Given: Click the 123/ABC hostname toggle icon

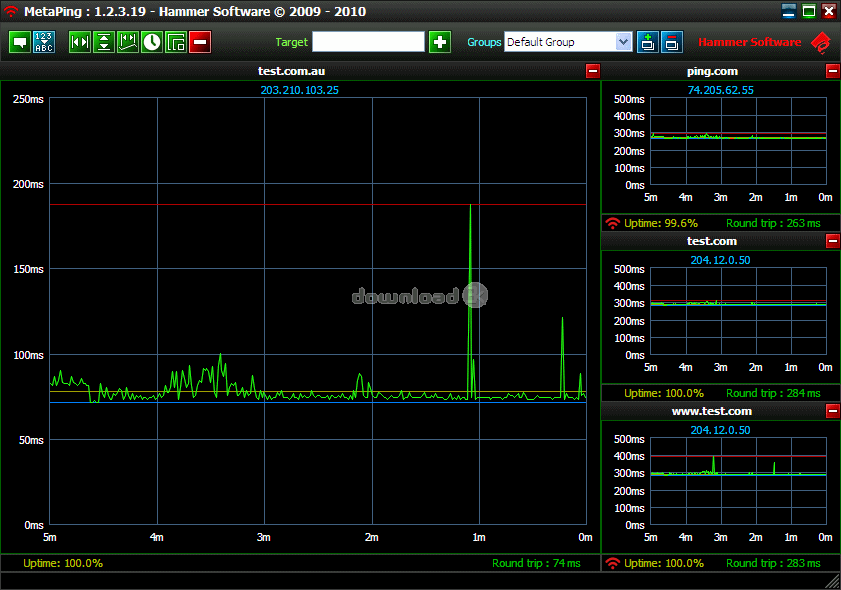Looking at the screenshot, I should coord(44,42).
